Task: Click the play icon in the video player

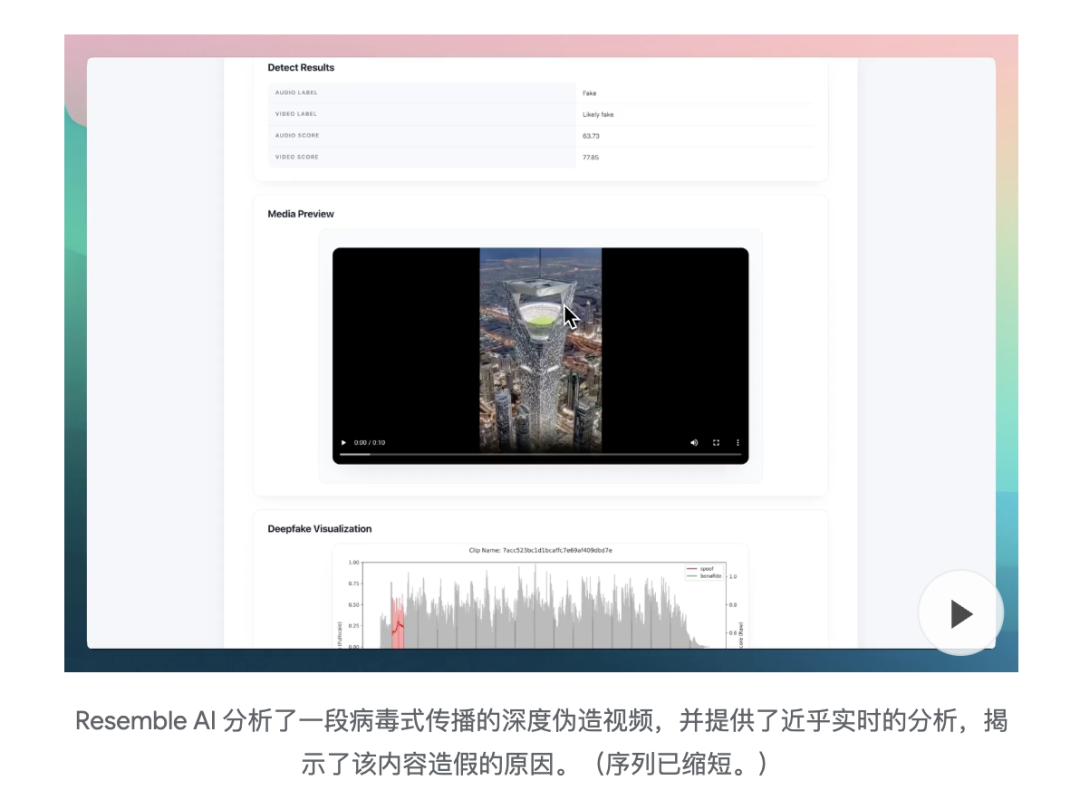Action: [x=344, y=442]
